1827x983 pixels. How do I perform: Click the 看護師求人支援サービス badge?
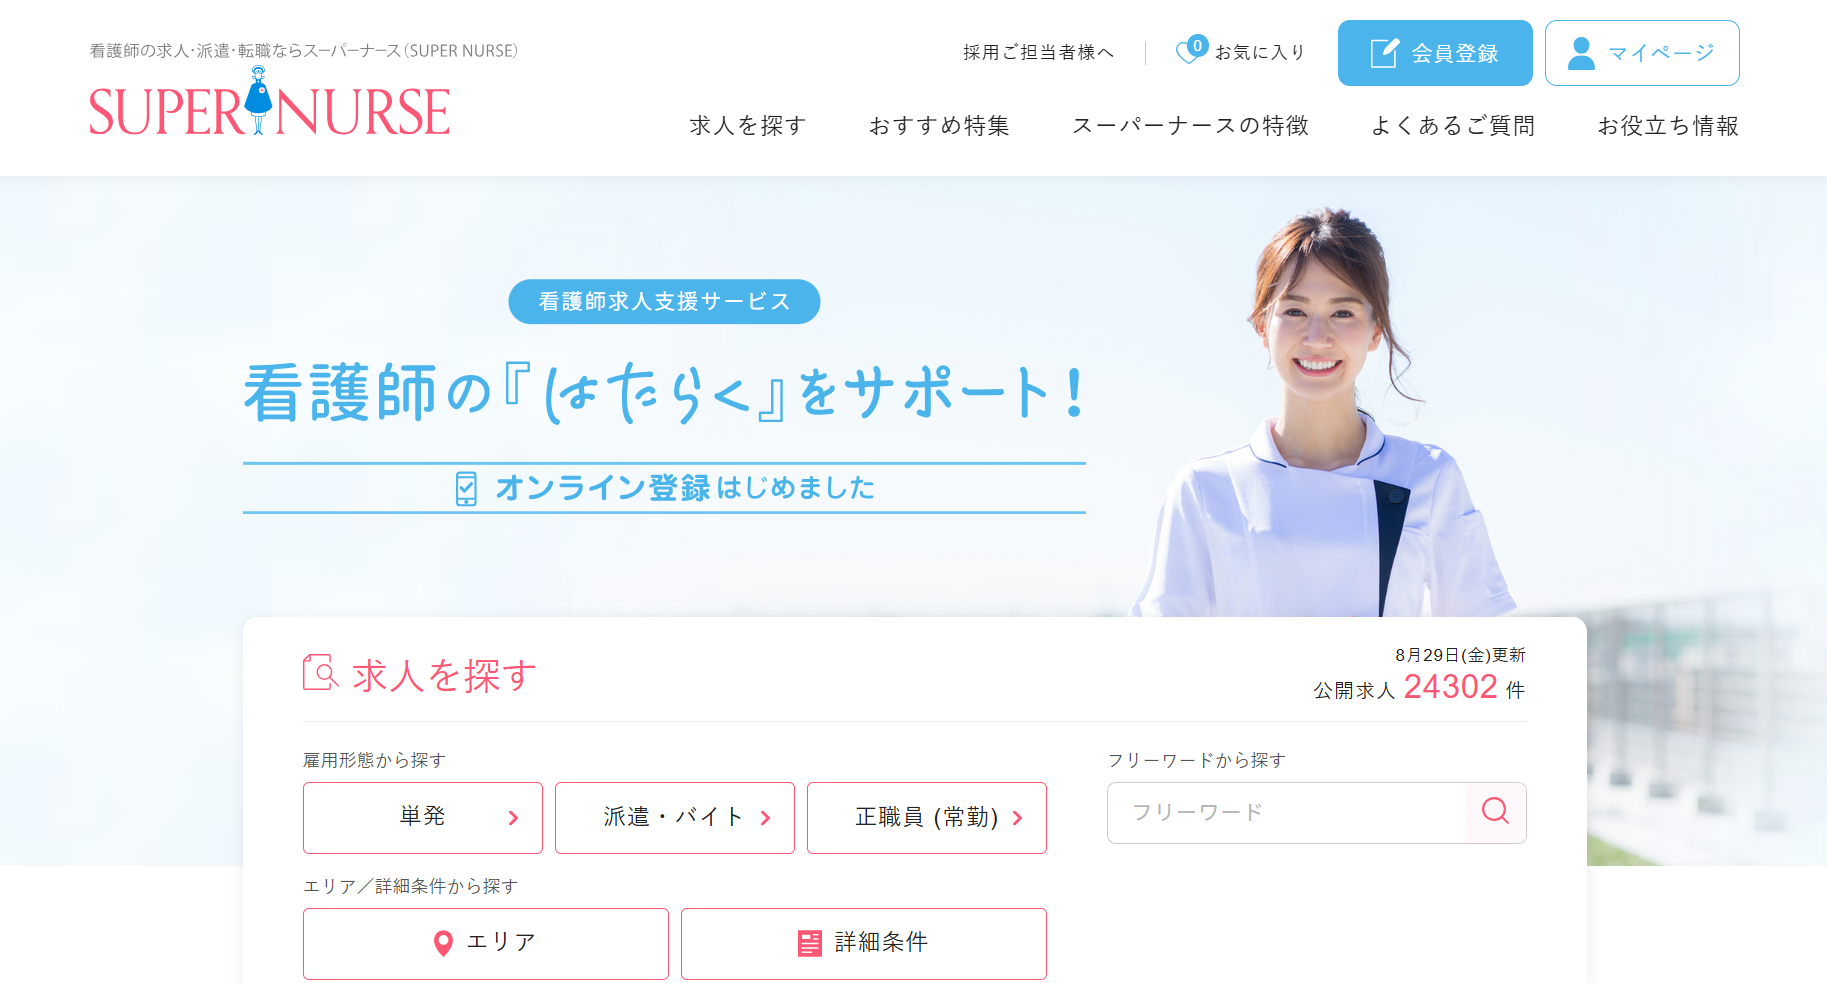pyautogui.click(x=664, y=301)
